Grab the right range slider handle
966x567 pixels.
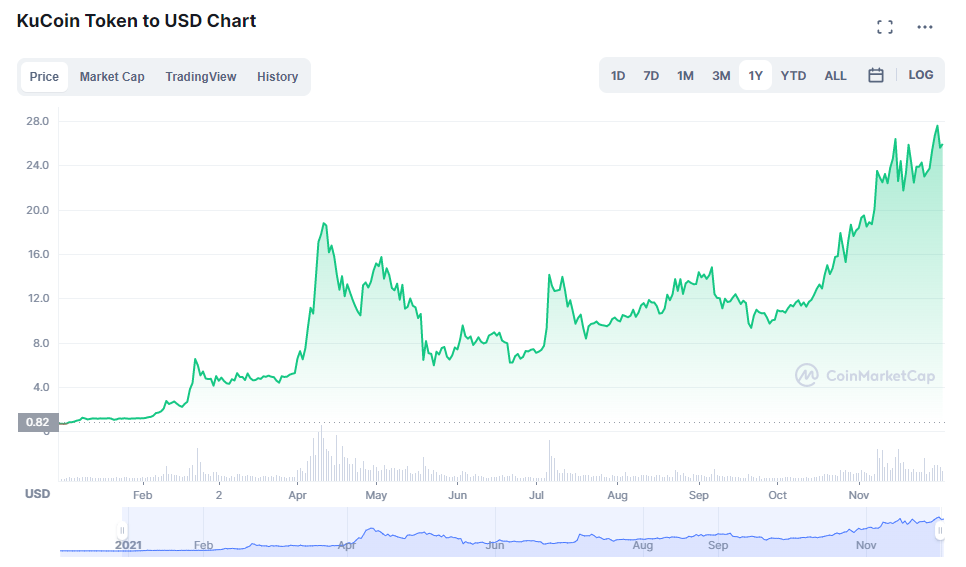[x=940, y=531]
